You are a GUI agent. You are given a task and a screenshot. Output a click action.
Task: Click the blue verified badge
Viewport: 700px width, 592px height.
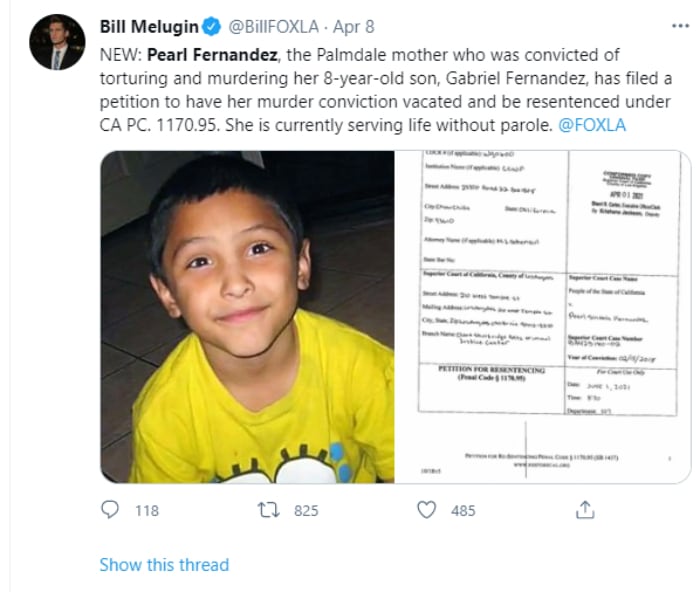213,27
